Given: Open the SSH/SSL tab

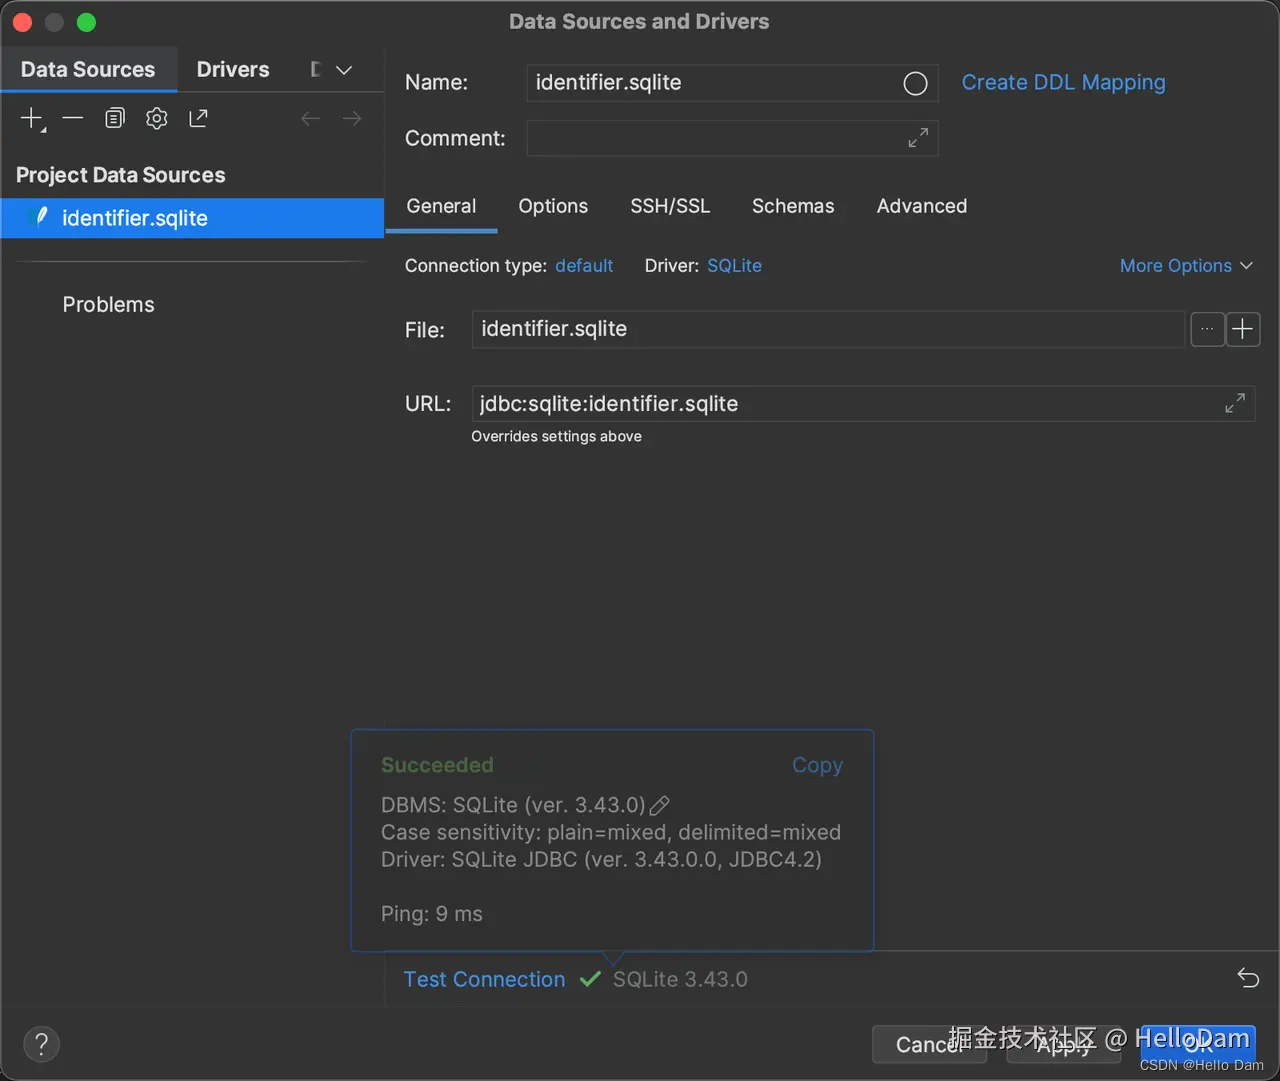Looking at the screenshot, I should 670,206.
